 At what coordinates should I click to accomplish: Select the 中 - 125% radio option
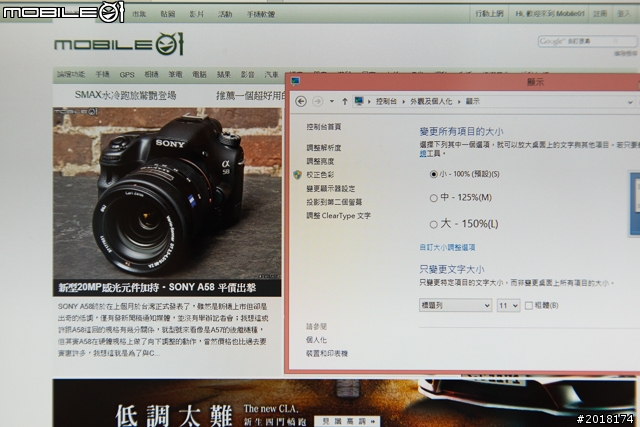pyautogui.click(x=433, y=198)
